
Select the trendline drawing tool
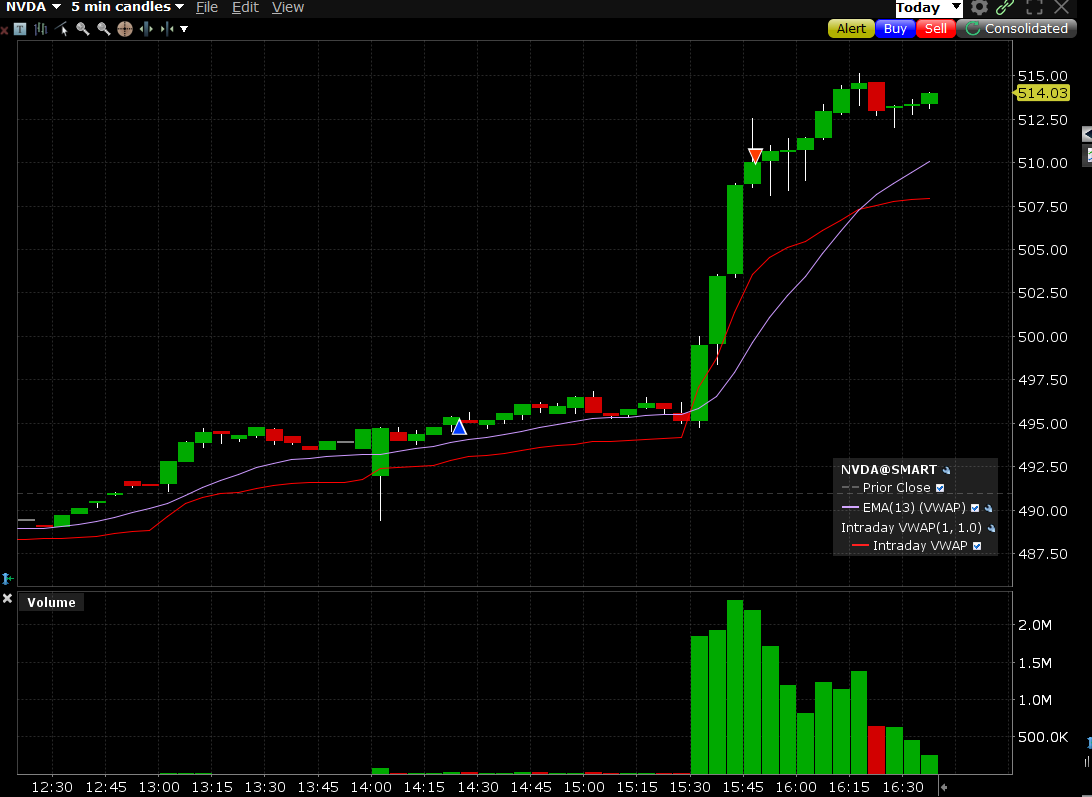(x=62, y=29)
